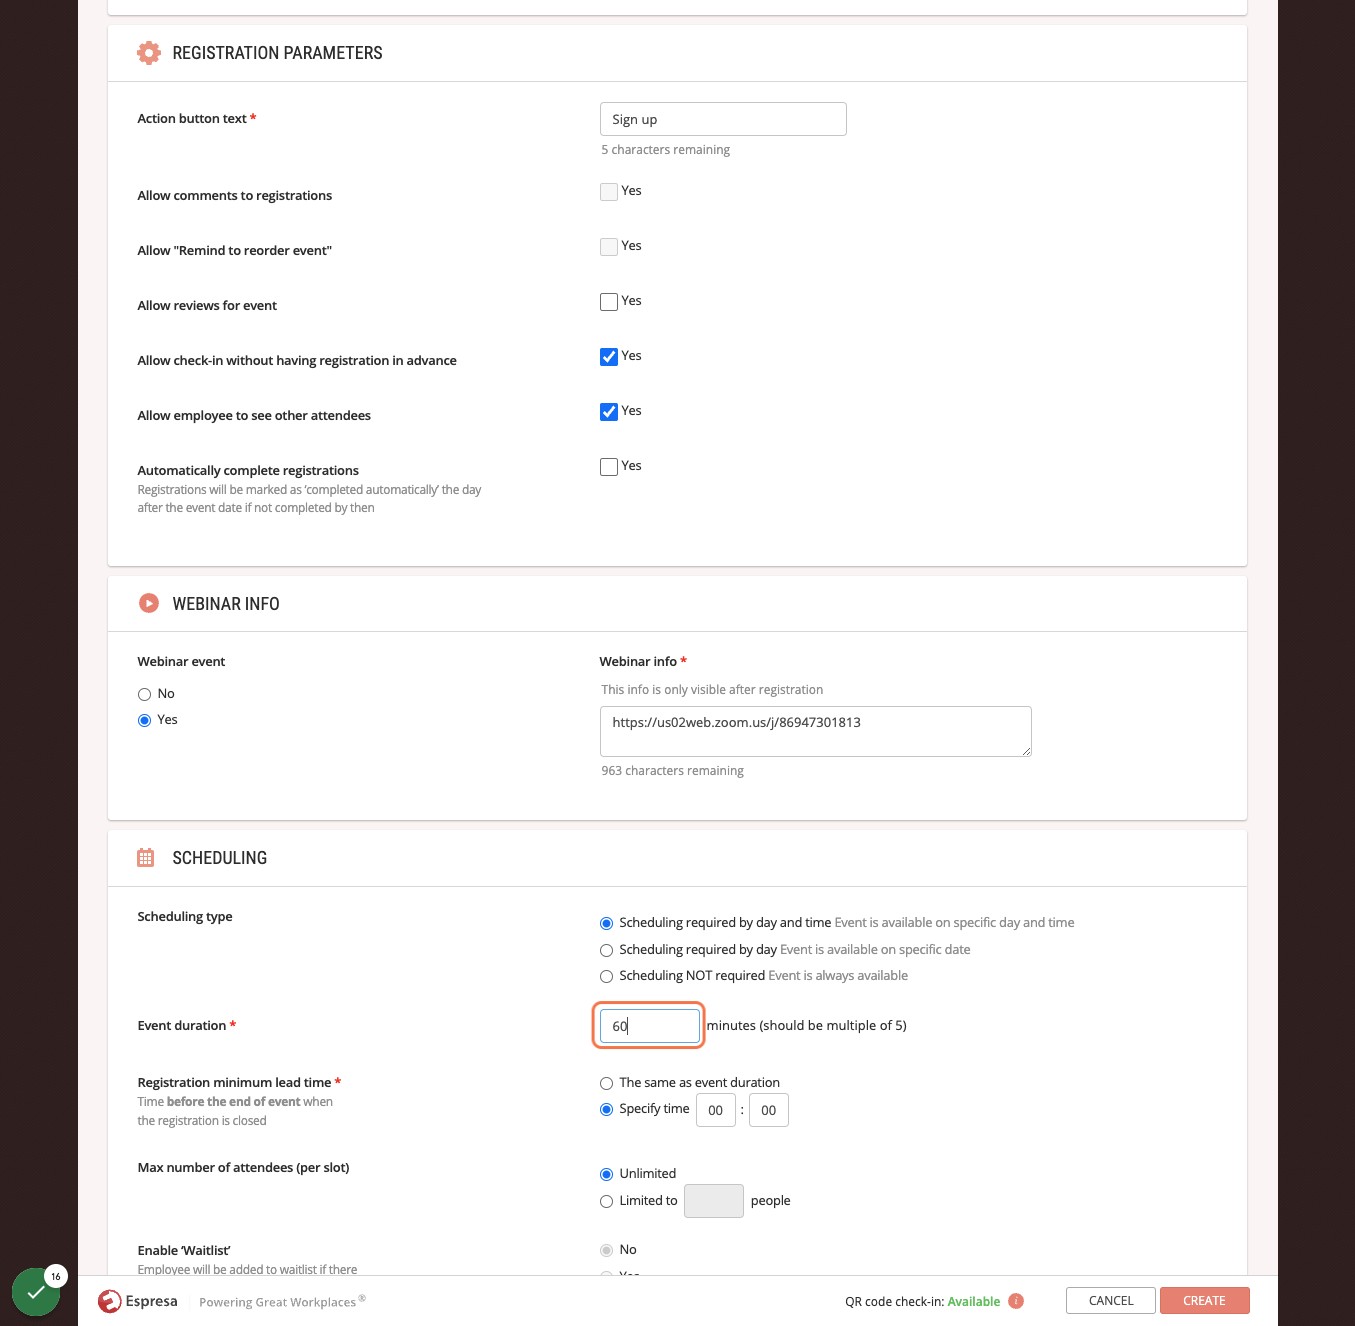Select Scheduling required by day option
The width and height of the screenshot is (1355, 1326).
pyautogui.click(x=606, y=950)
